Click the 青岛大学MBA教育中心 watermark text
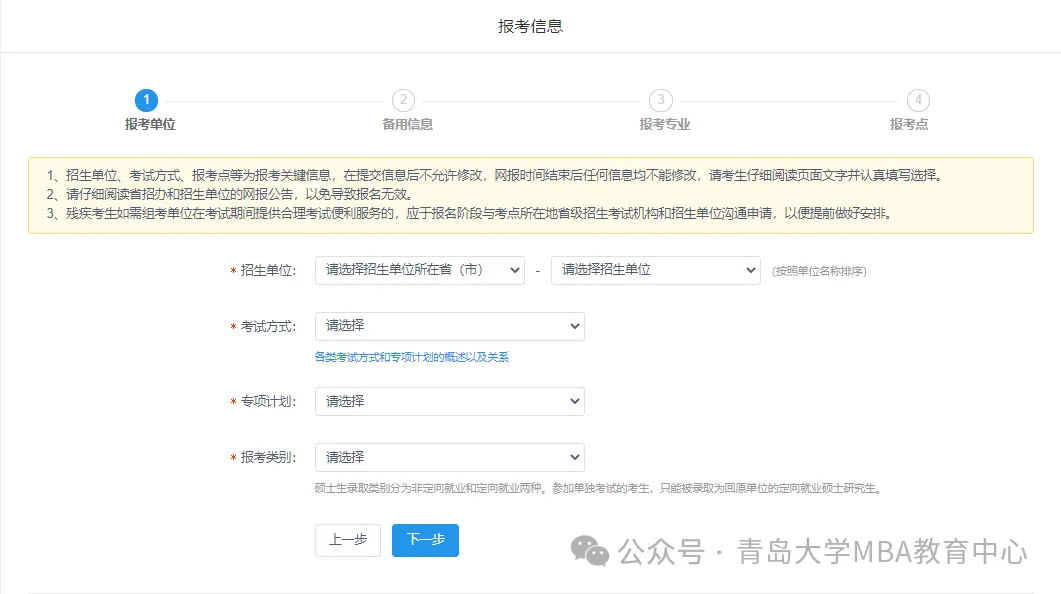Screen dimensions: 1061x594 pyautogui.click(x=882, y=551)
